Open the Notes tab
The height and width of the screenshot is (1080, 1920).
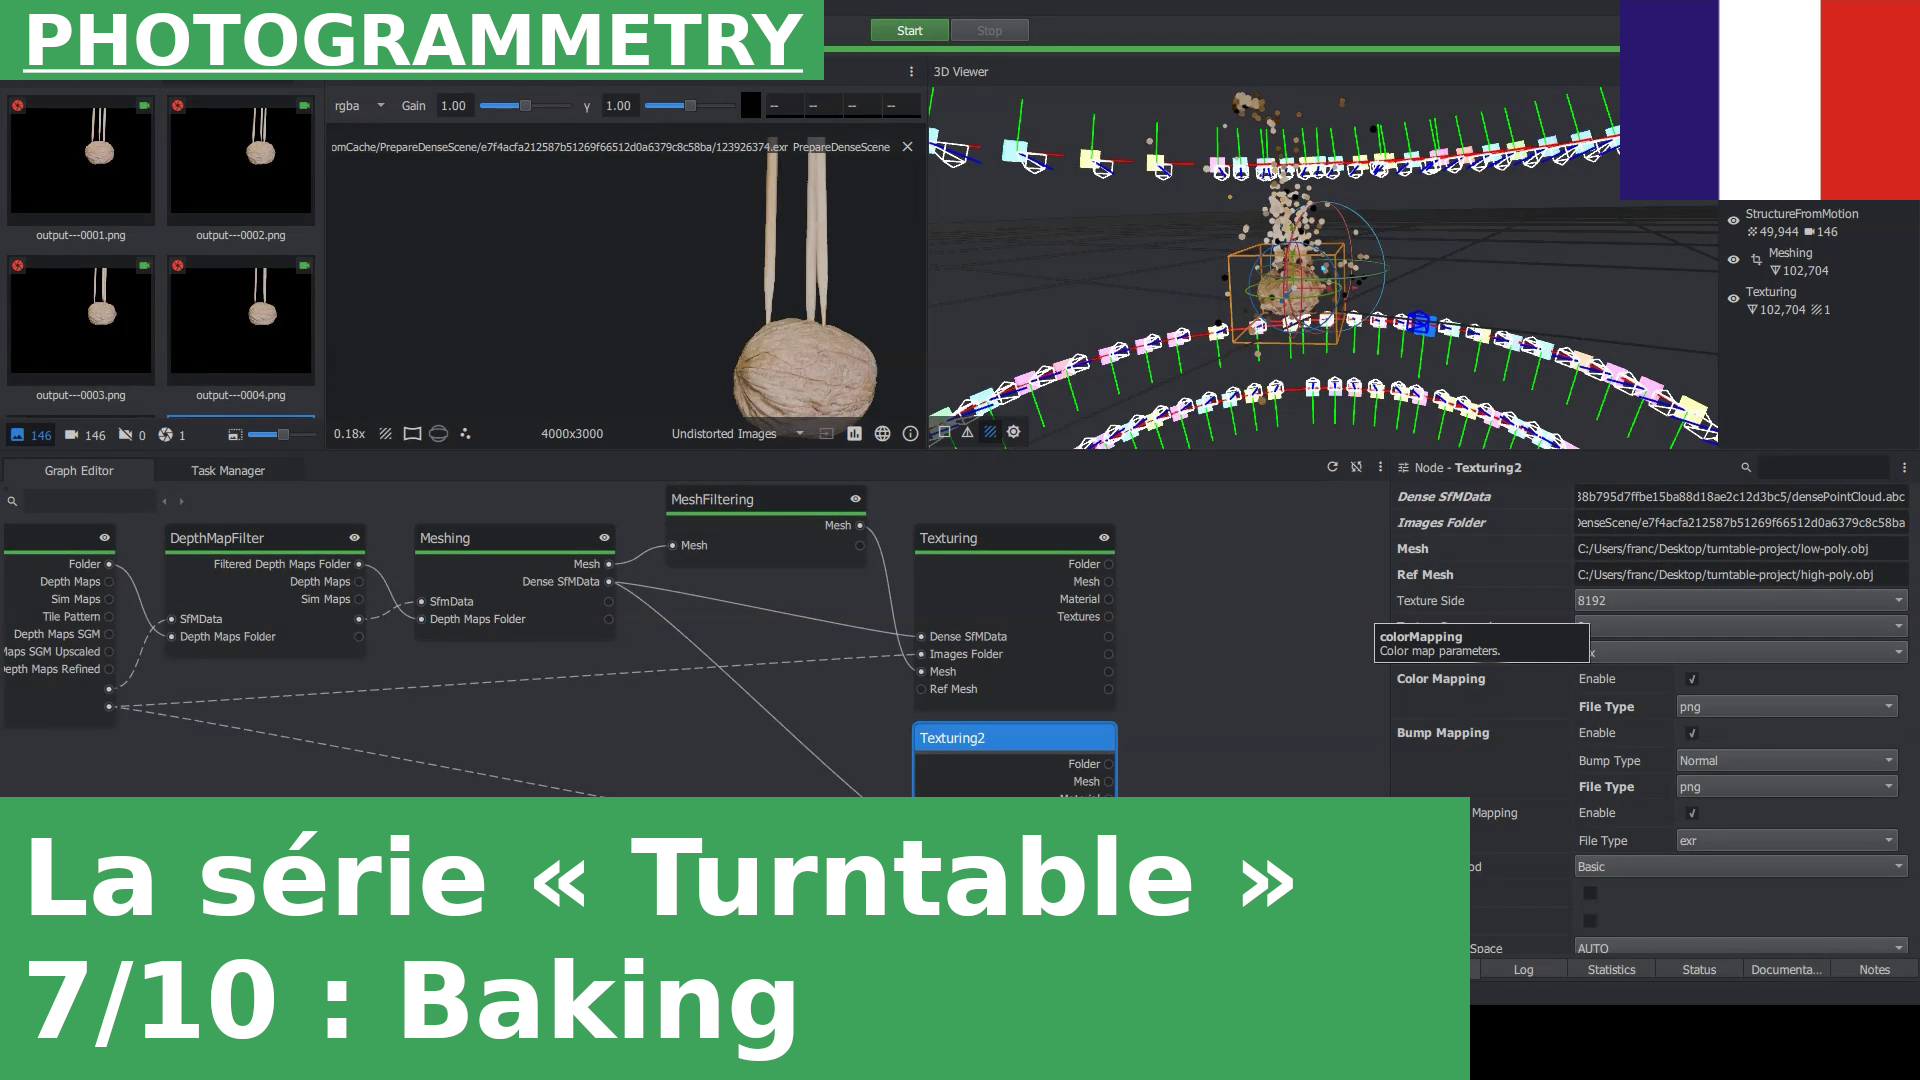click(x=1874, y=970)
